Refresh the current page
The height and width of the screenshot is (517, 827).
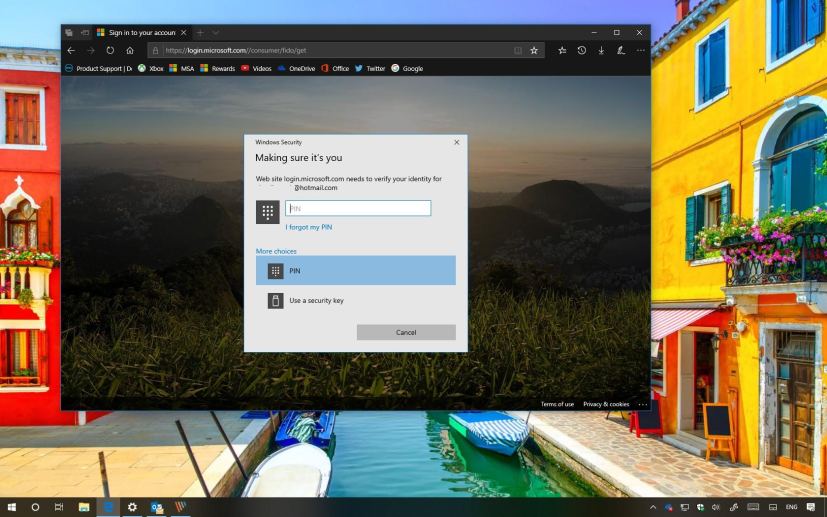110,51
